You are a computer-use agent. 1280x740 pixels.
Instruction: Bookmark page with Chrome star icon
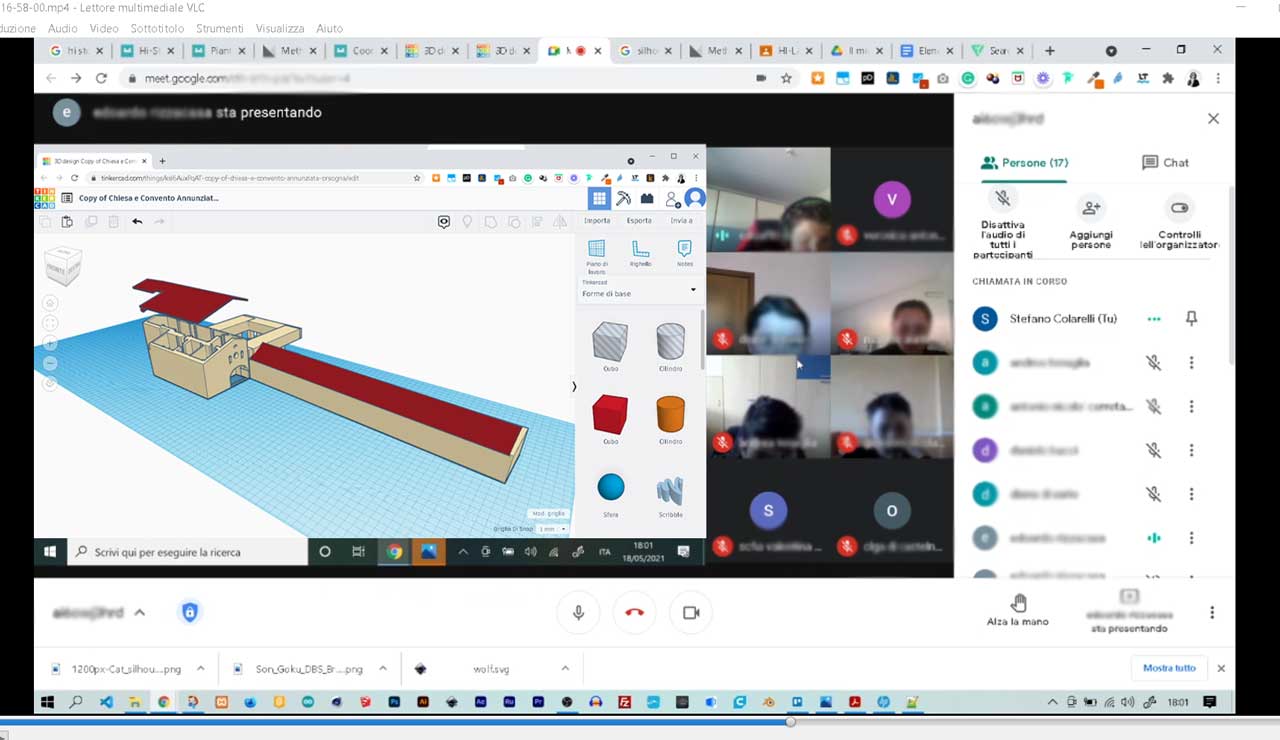coord(786,78)
